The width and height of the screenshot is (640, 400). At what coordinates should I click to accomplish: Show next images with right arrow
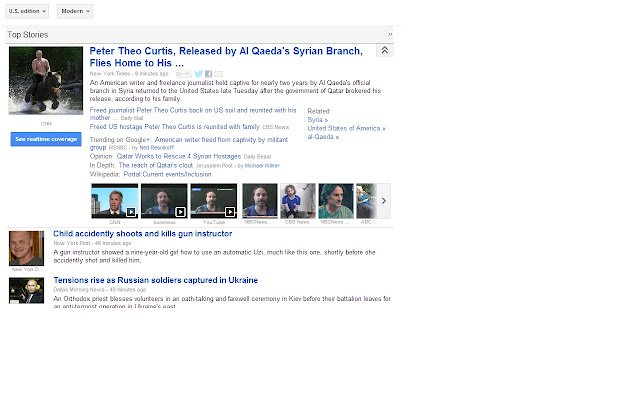tap(384, 201)
